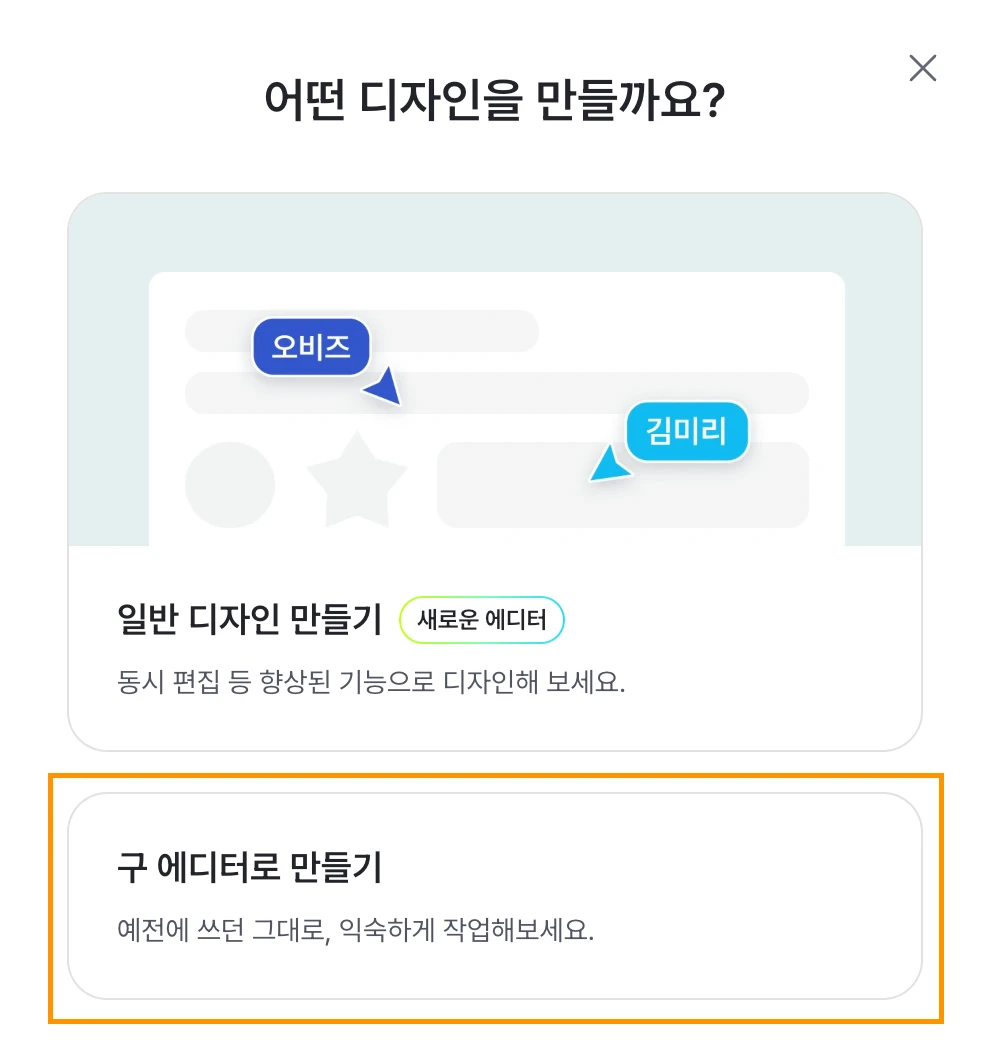The height and width of the screenshot is (1064, 992).
Task: Click the 예전에 쓰던 그대로 description text
Action: 355,932
